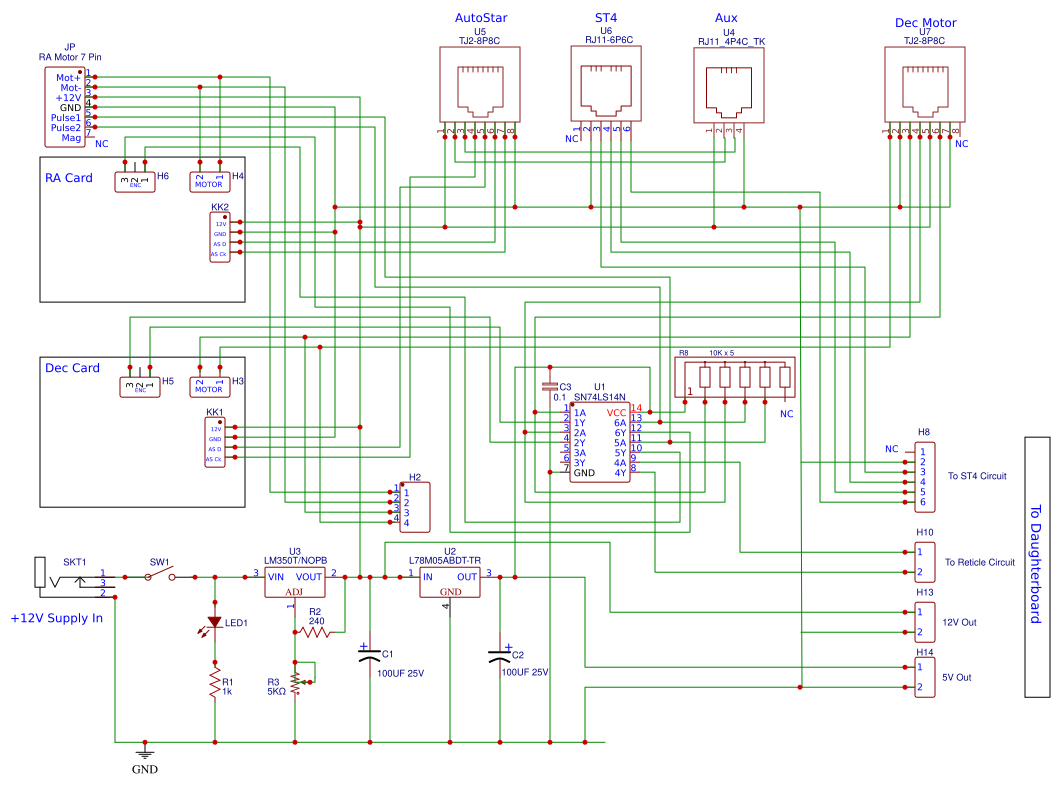The image size is (1060, 786).
Task: Click the "NC" label below R8 network
Action: [786, 414]
